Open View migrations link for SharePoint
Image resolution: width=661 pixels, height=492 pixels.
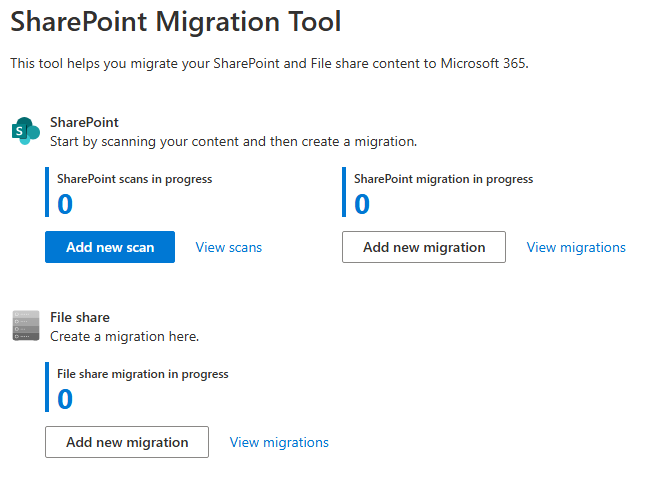576,247
